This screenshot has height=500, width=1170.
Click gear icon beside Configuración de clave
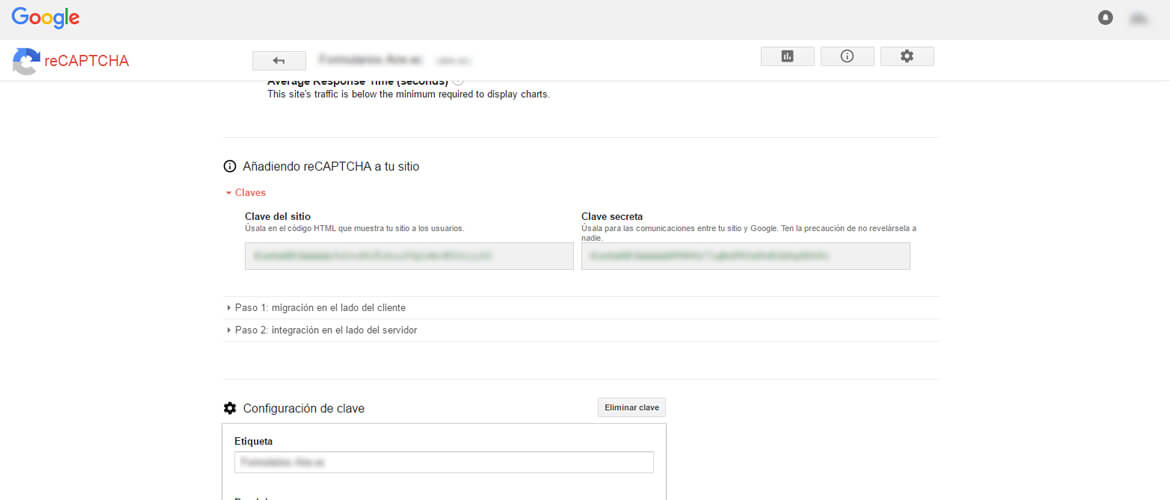pyautogui.click(x=230, y=408)
